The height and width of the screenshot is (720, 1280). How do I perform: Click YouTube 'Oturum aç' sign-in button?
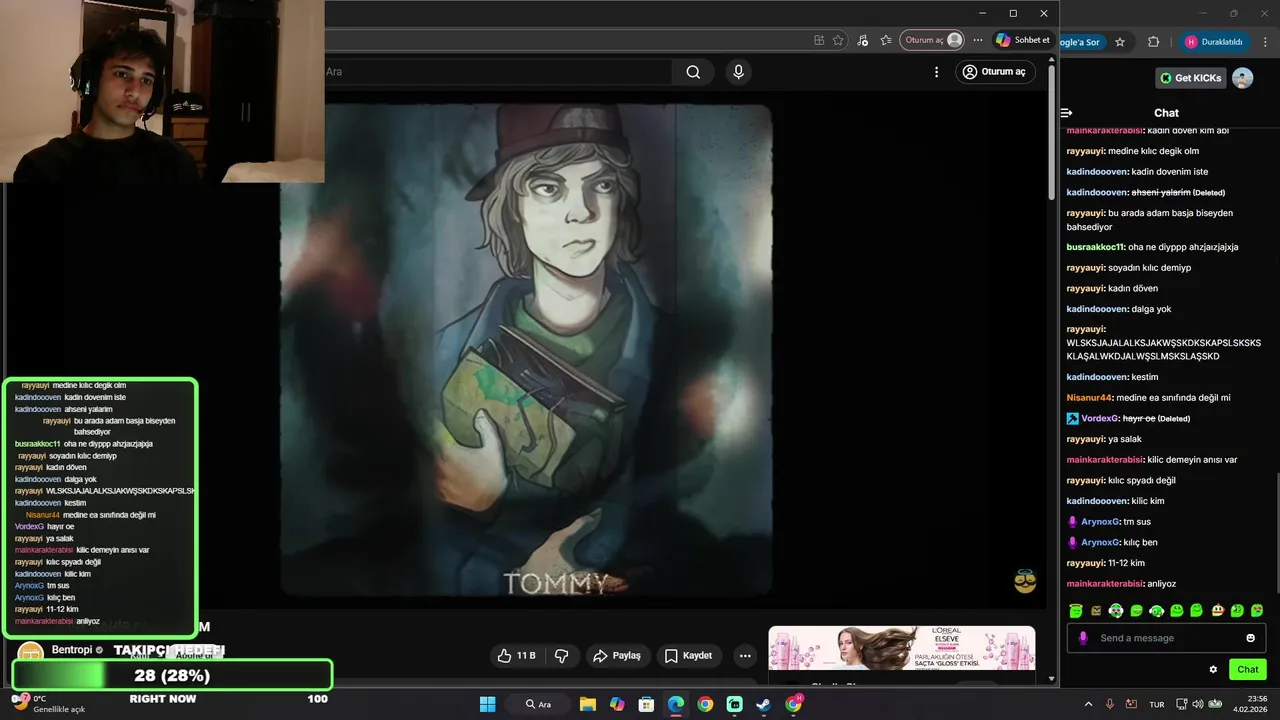click(x=995, y=72)
